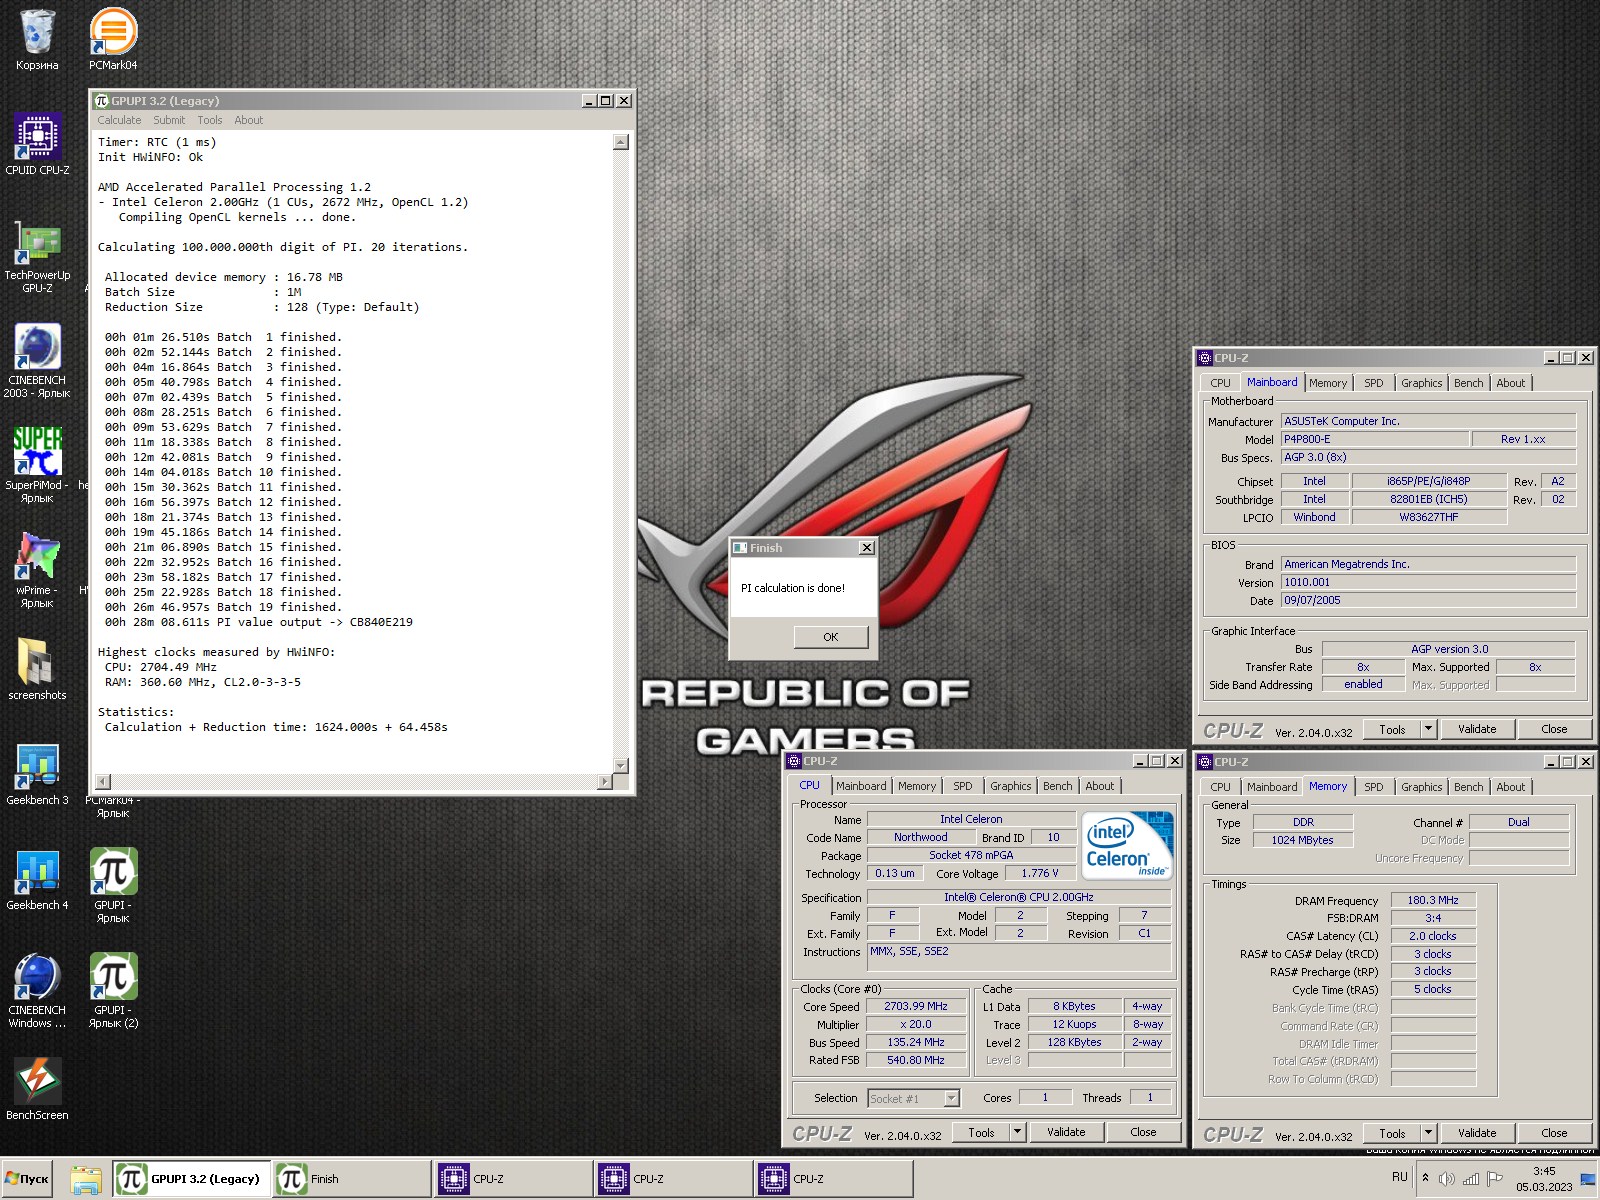Select Bench tab in CPU tab CPU-Z window
This screenshot has height=1200, width=1600.
pyautogui.click(x=1058, y=786)
